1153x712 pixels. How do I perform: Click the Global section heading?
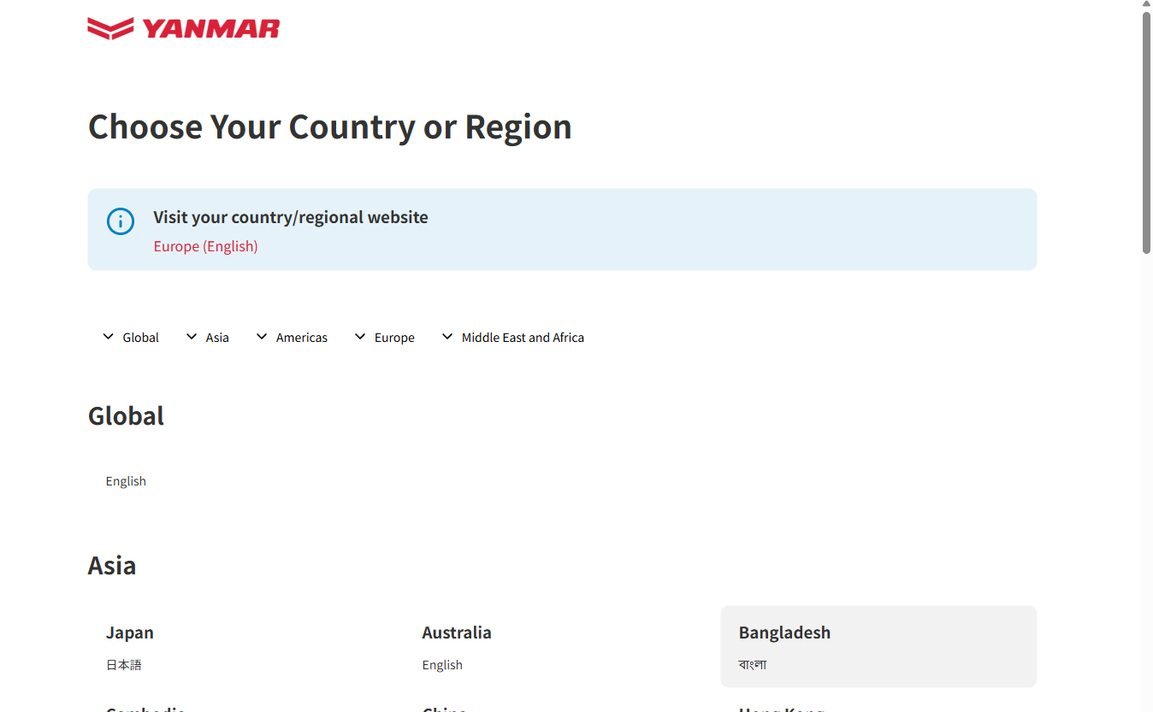pyautogui.click(x=126, y=416)
